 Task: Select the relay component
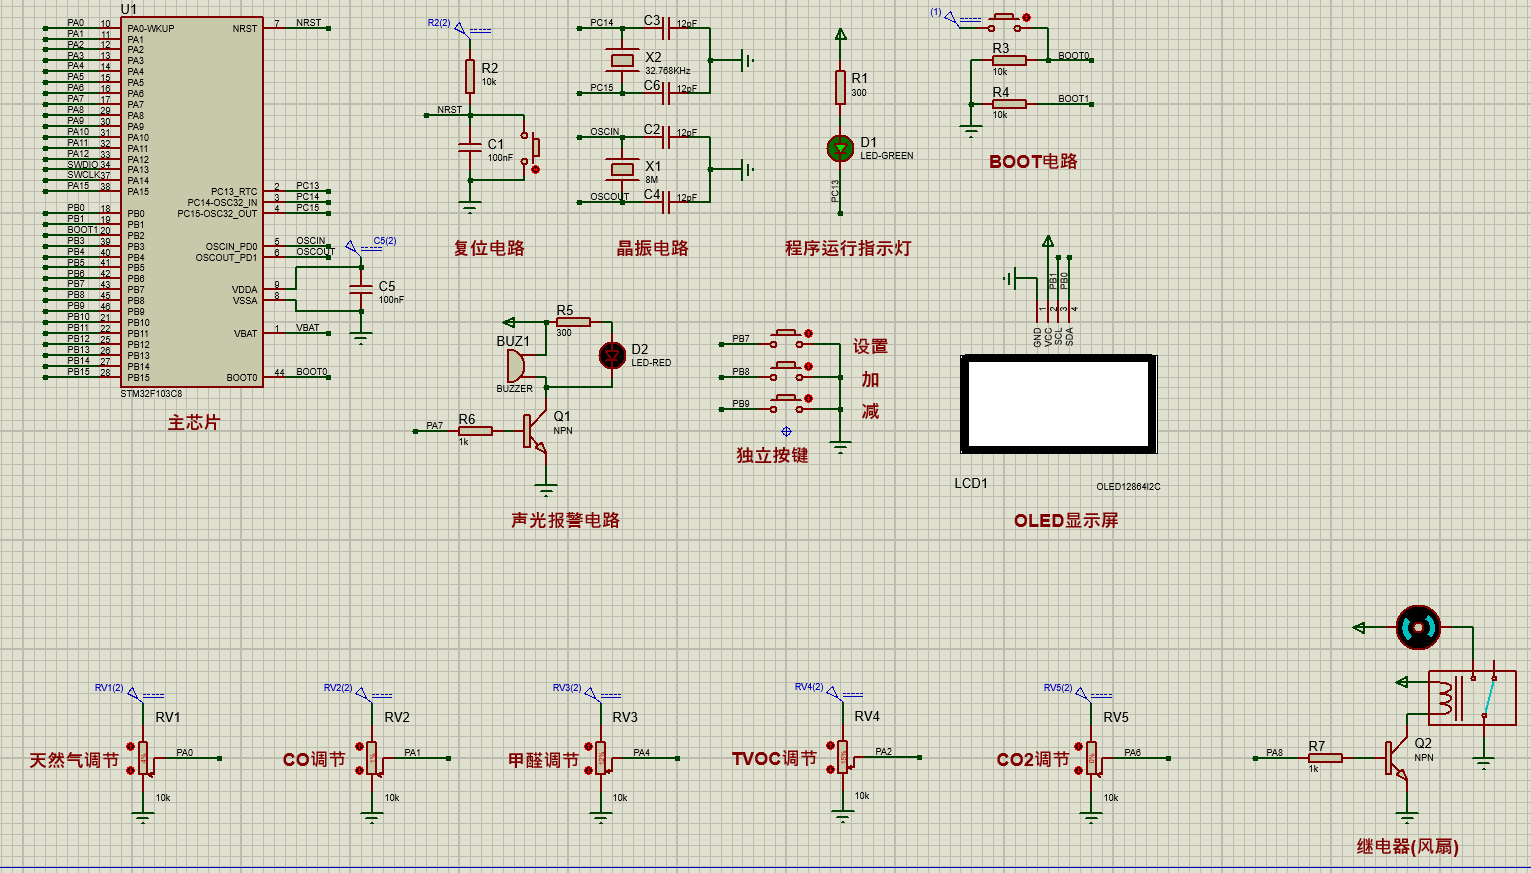coord(1472,697)
